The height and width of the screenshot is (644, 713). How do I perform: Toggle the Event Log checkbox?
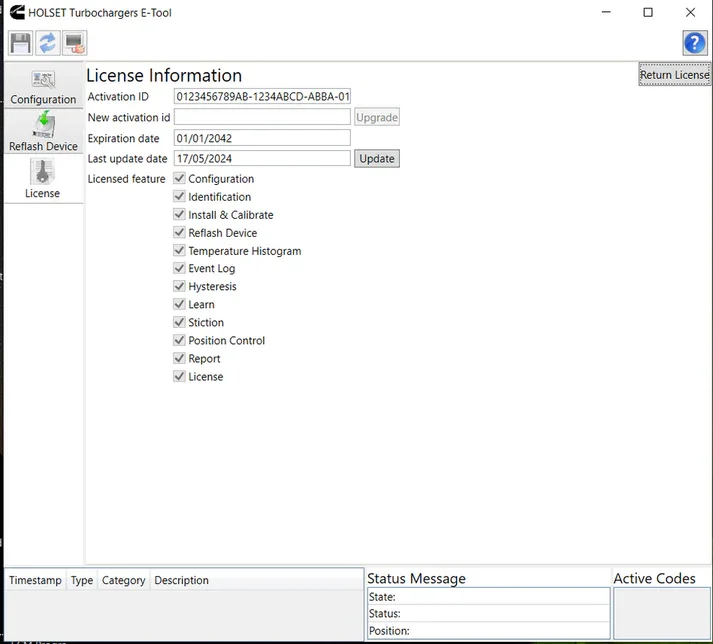[x=180, y=269]
